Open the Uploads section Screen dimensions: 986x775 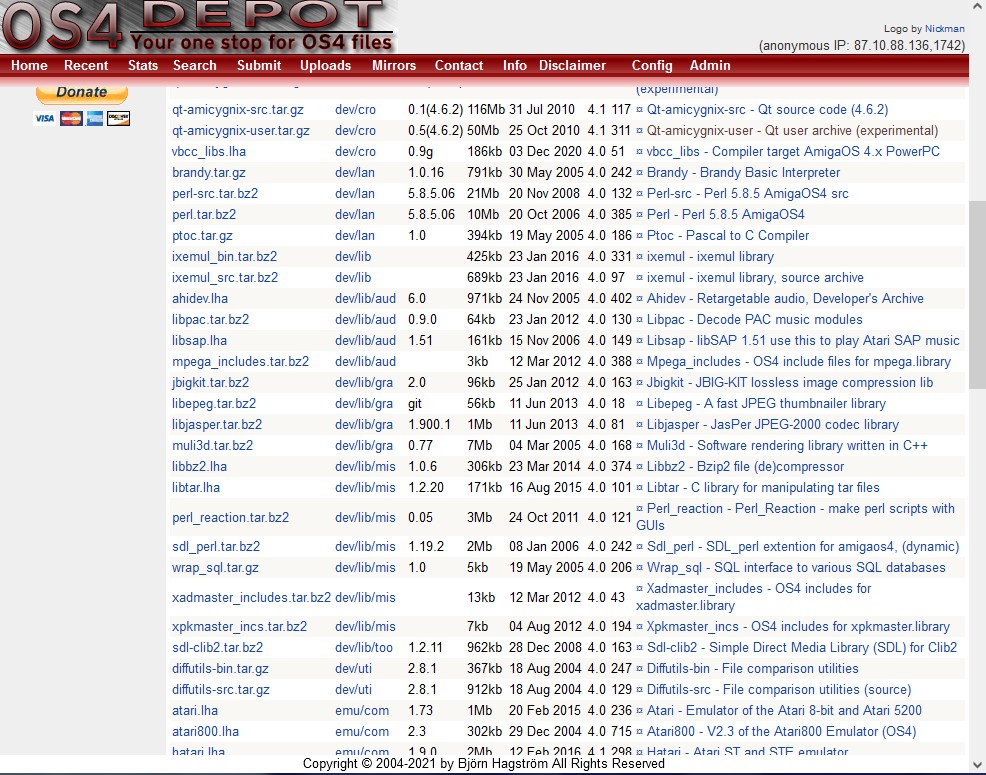[x=325, y=65]
